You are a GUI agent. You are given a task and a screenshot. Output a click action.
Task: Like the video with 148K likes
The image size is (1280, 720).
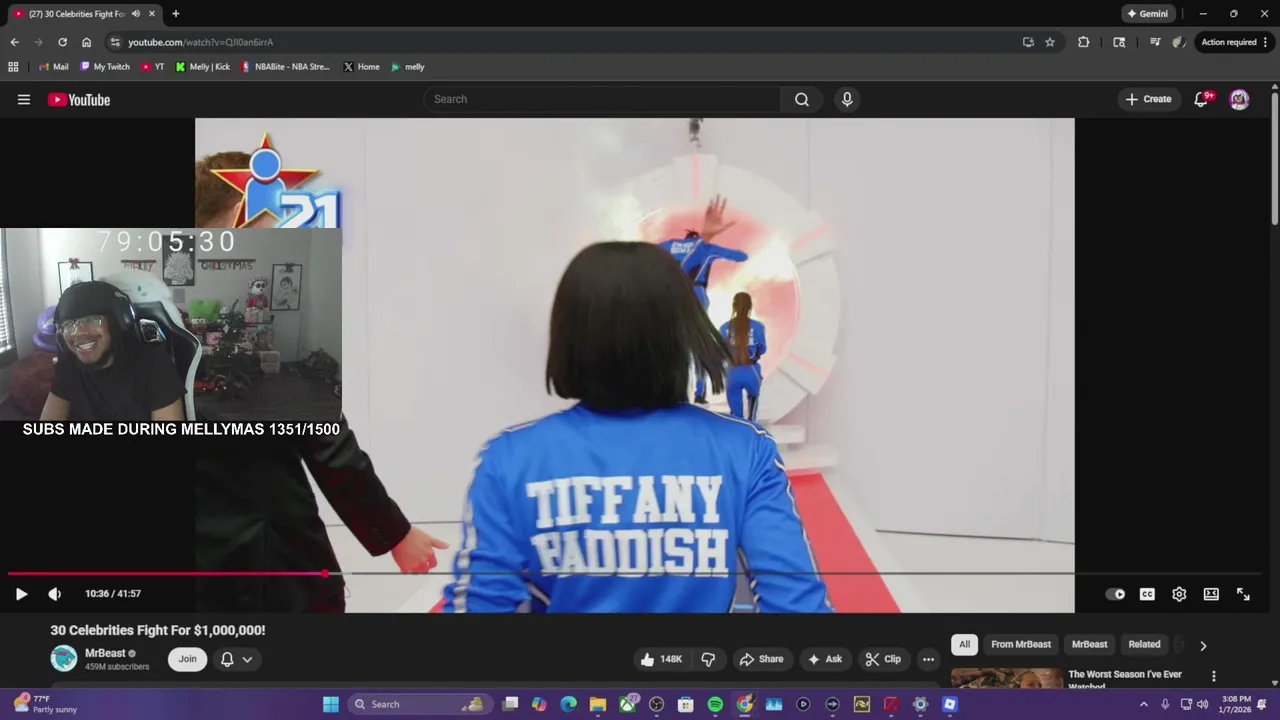[x=661, y=659]
